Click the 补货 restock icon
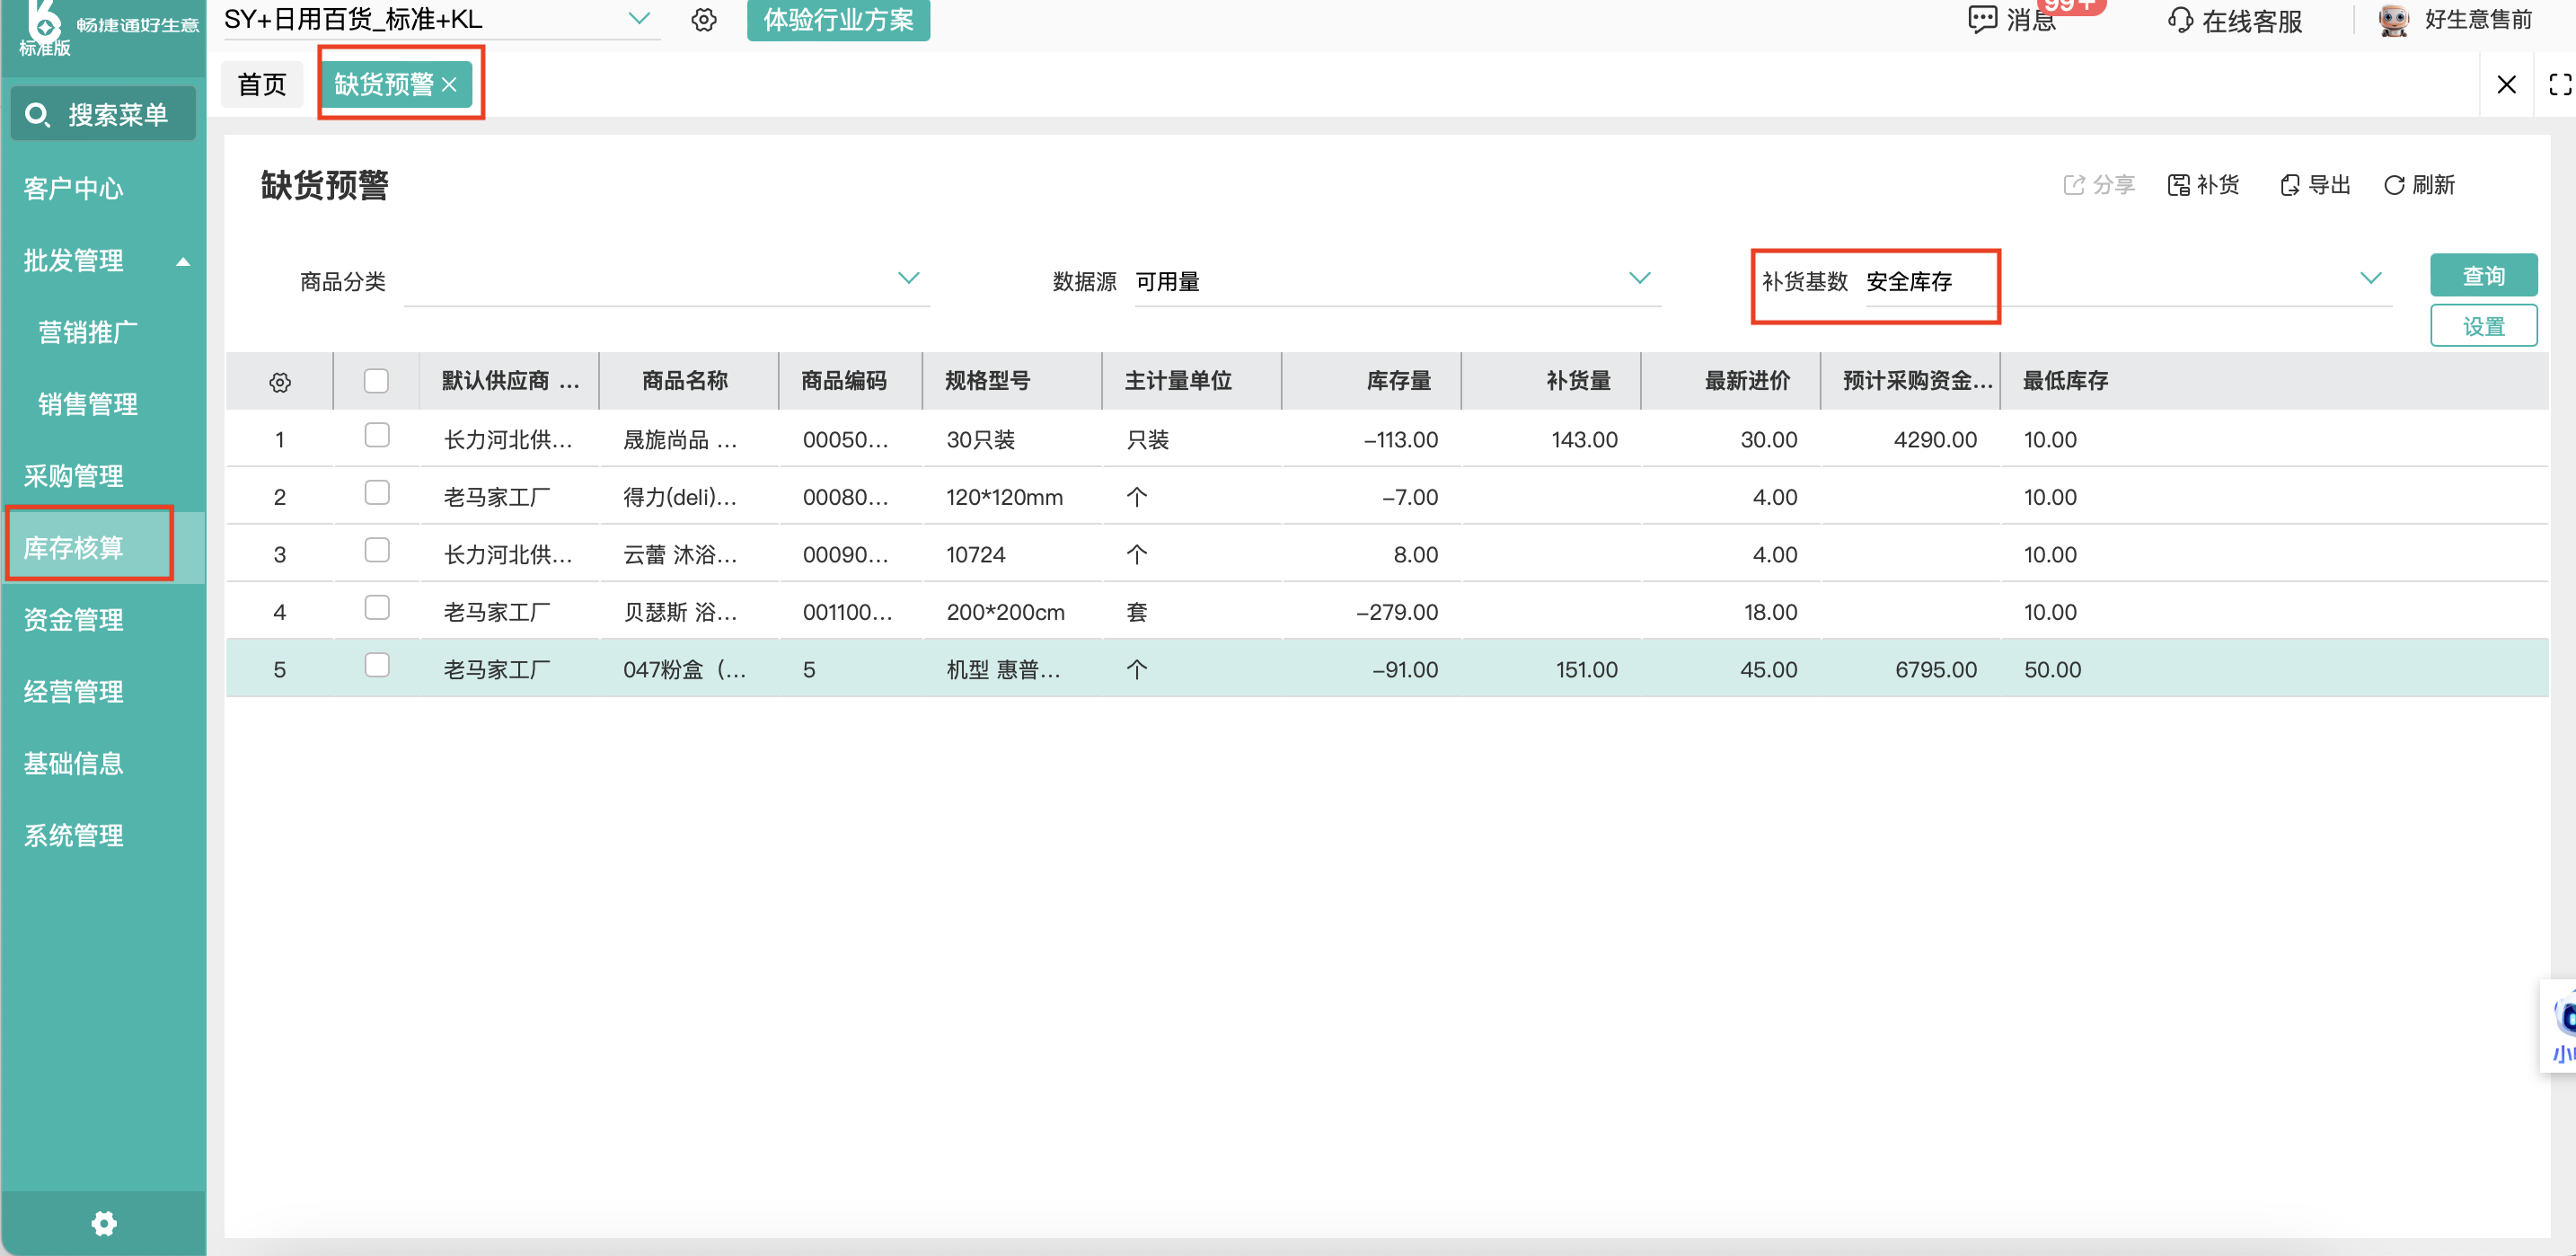 coord(2178,185)
